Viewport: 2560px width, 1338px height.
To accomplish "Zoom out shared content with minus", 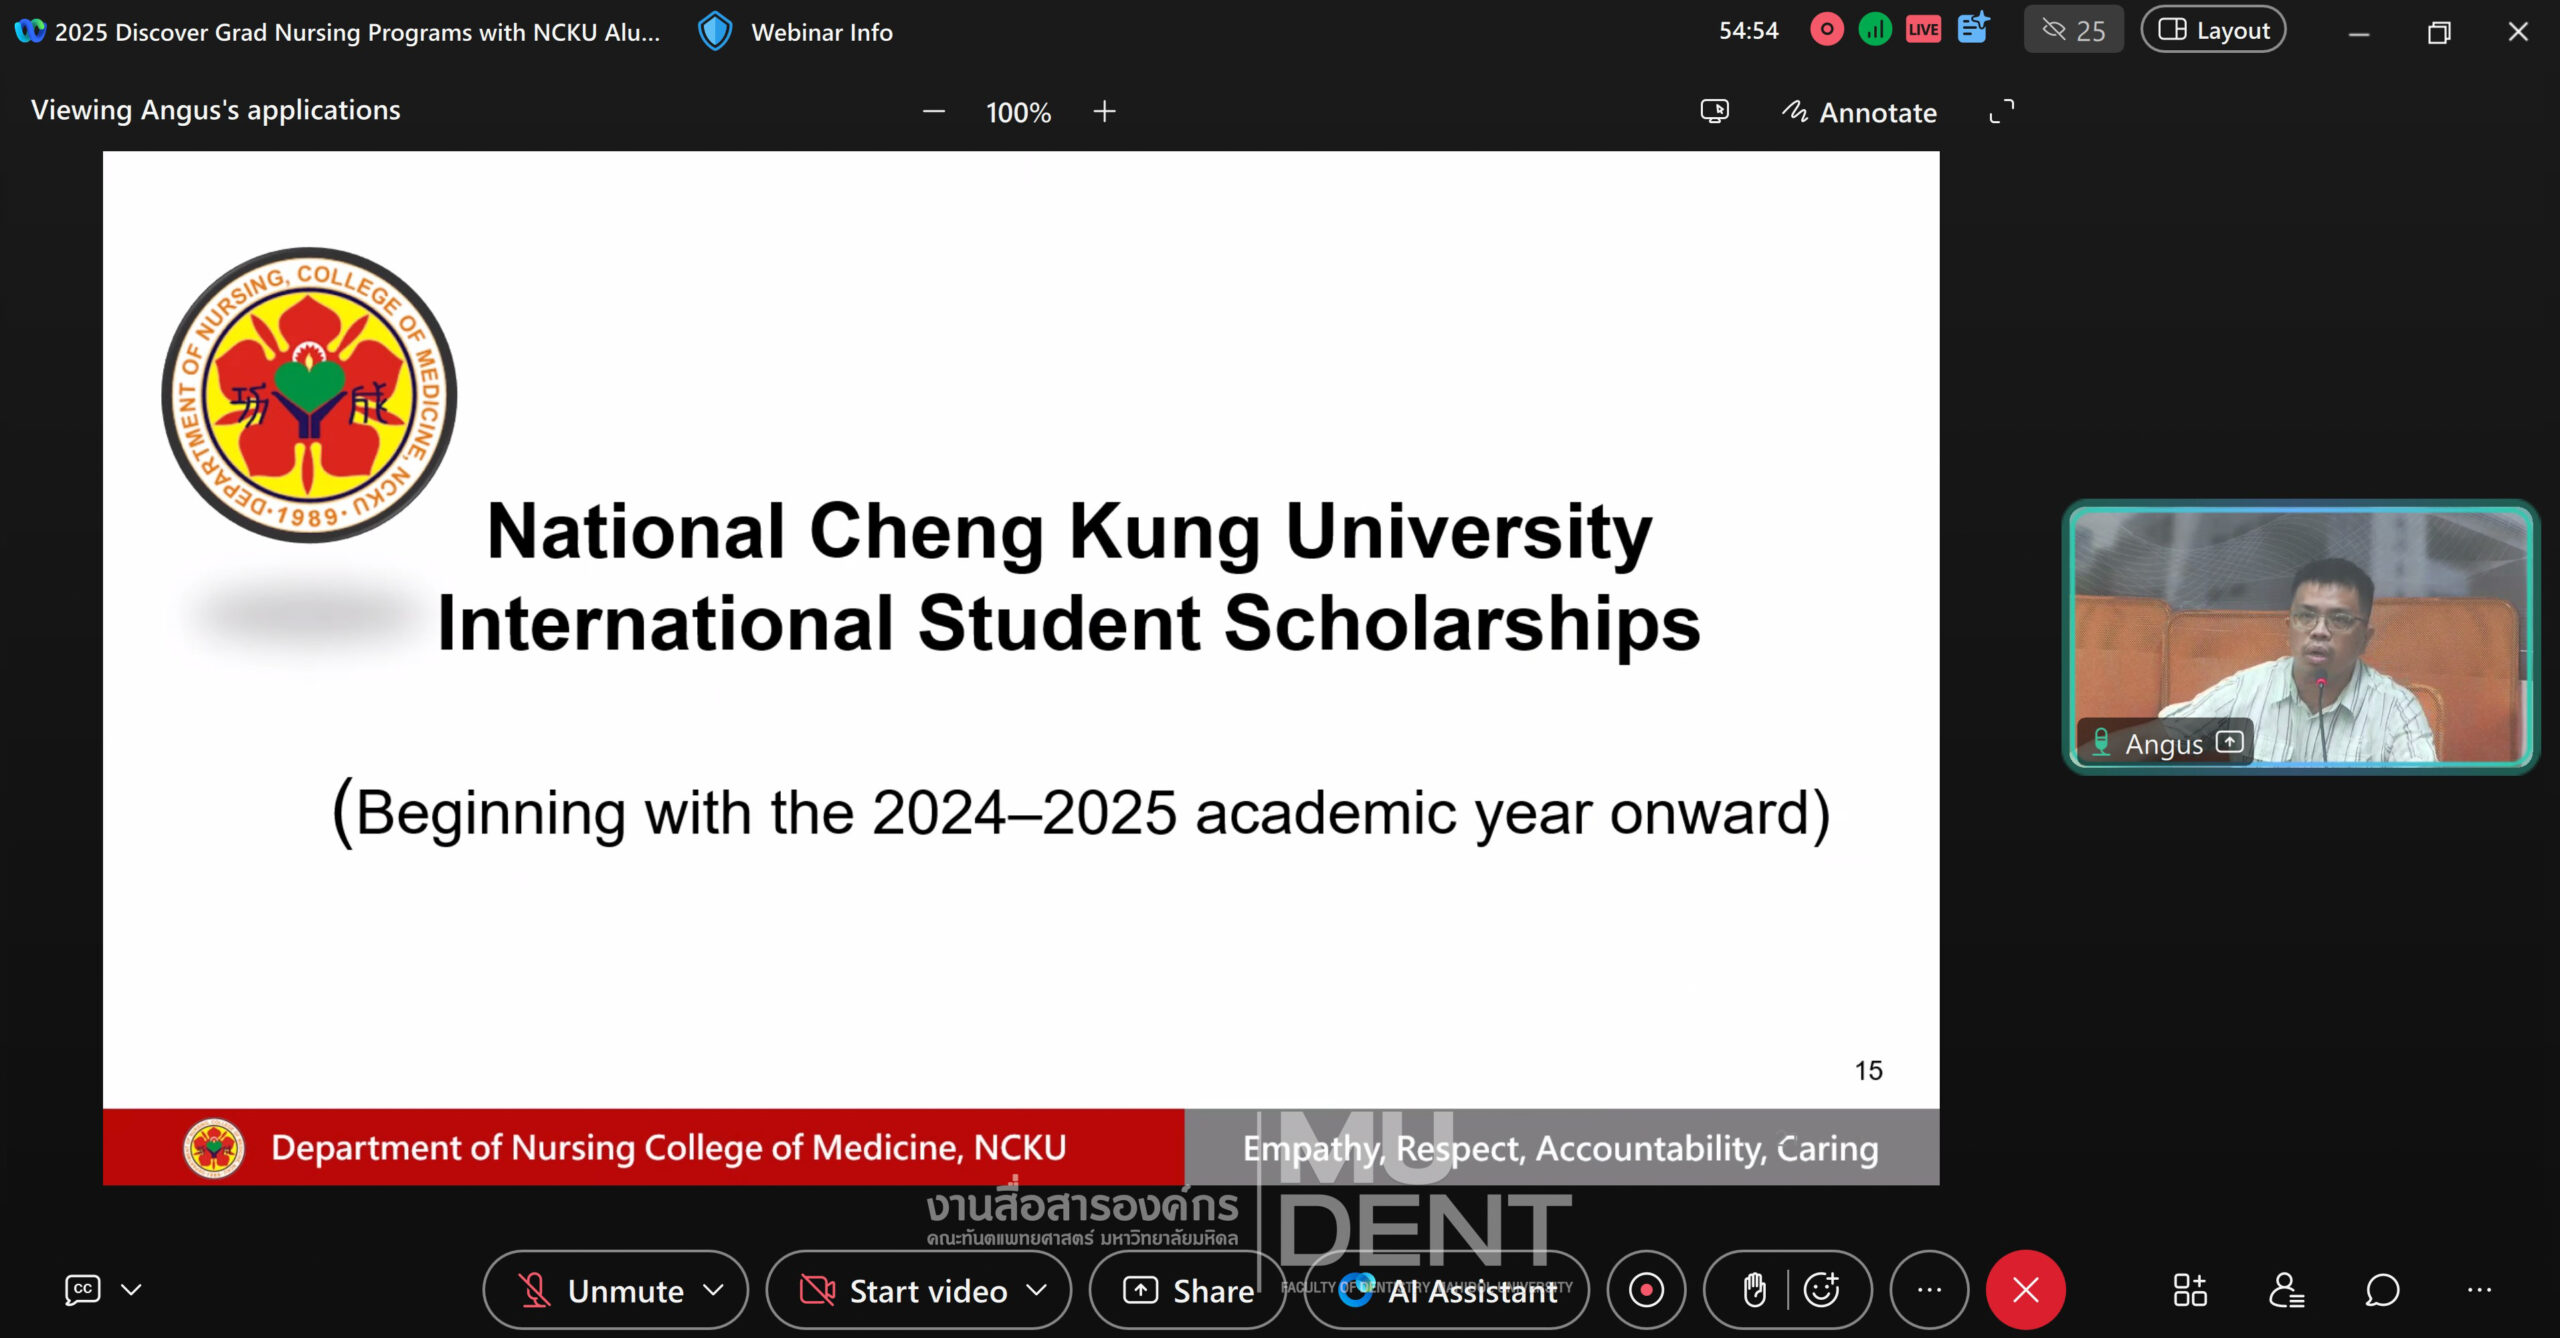I will point(933,112).
